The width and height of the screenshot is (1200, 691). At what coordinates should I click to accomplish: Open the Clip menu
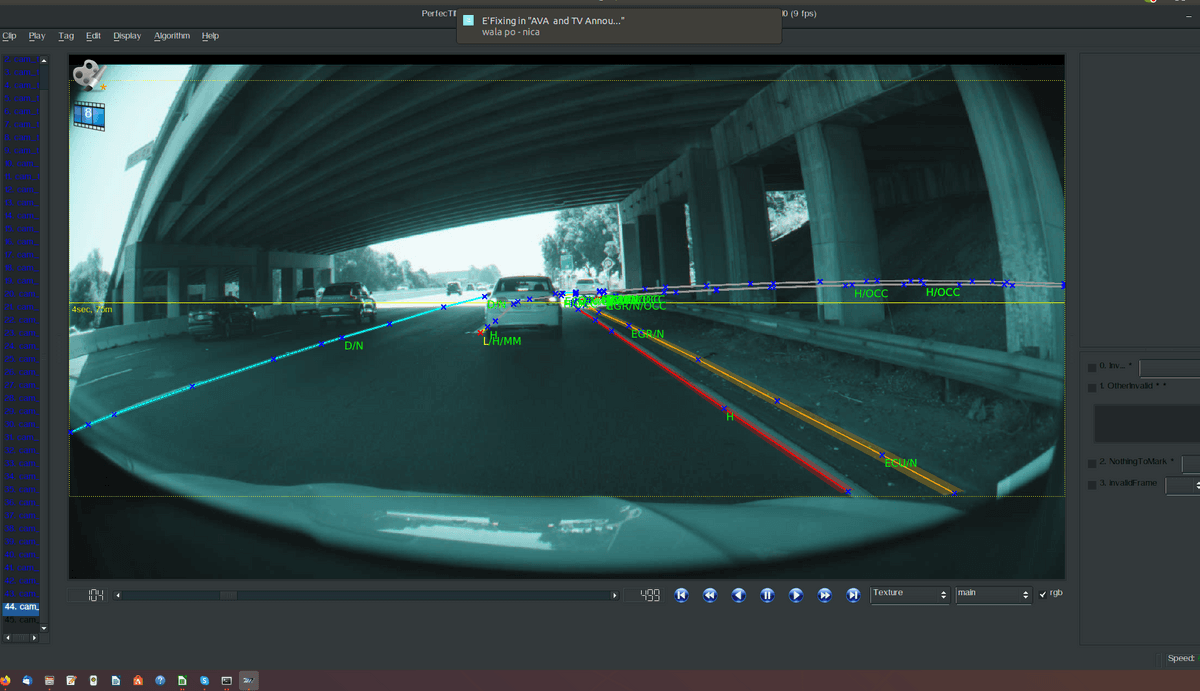tap(9, 36)
